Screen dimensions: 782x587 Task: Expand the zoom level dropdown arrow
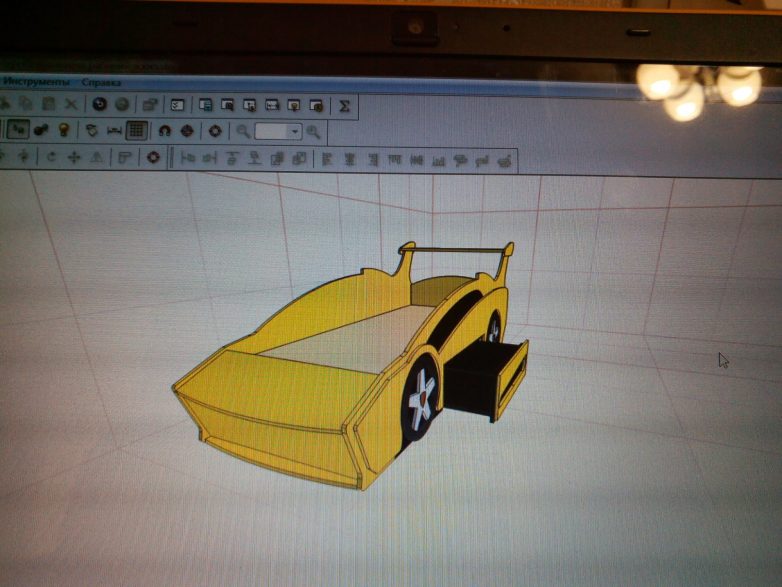(294, 131)
